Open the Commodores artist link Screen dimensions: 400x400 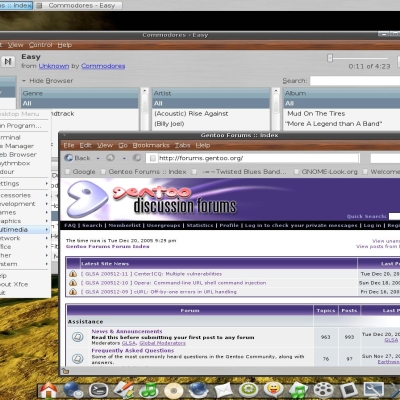click(103, 66)
